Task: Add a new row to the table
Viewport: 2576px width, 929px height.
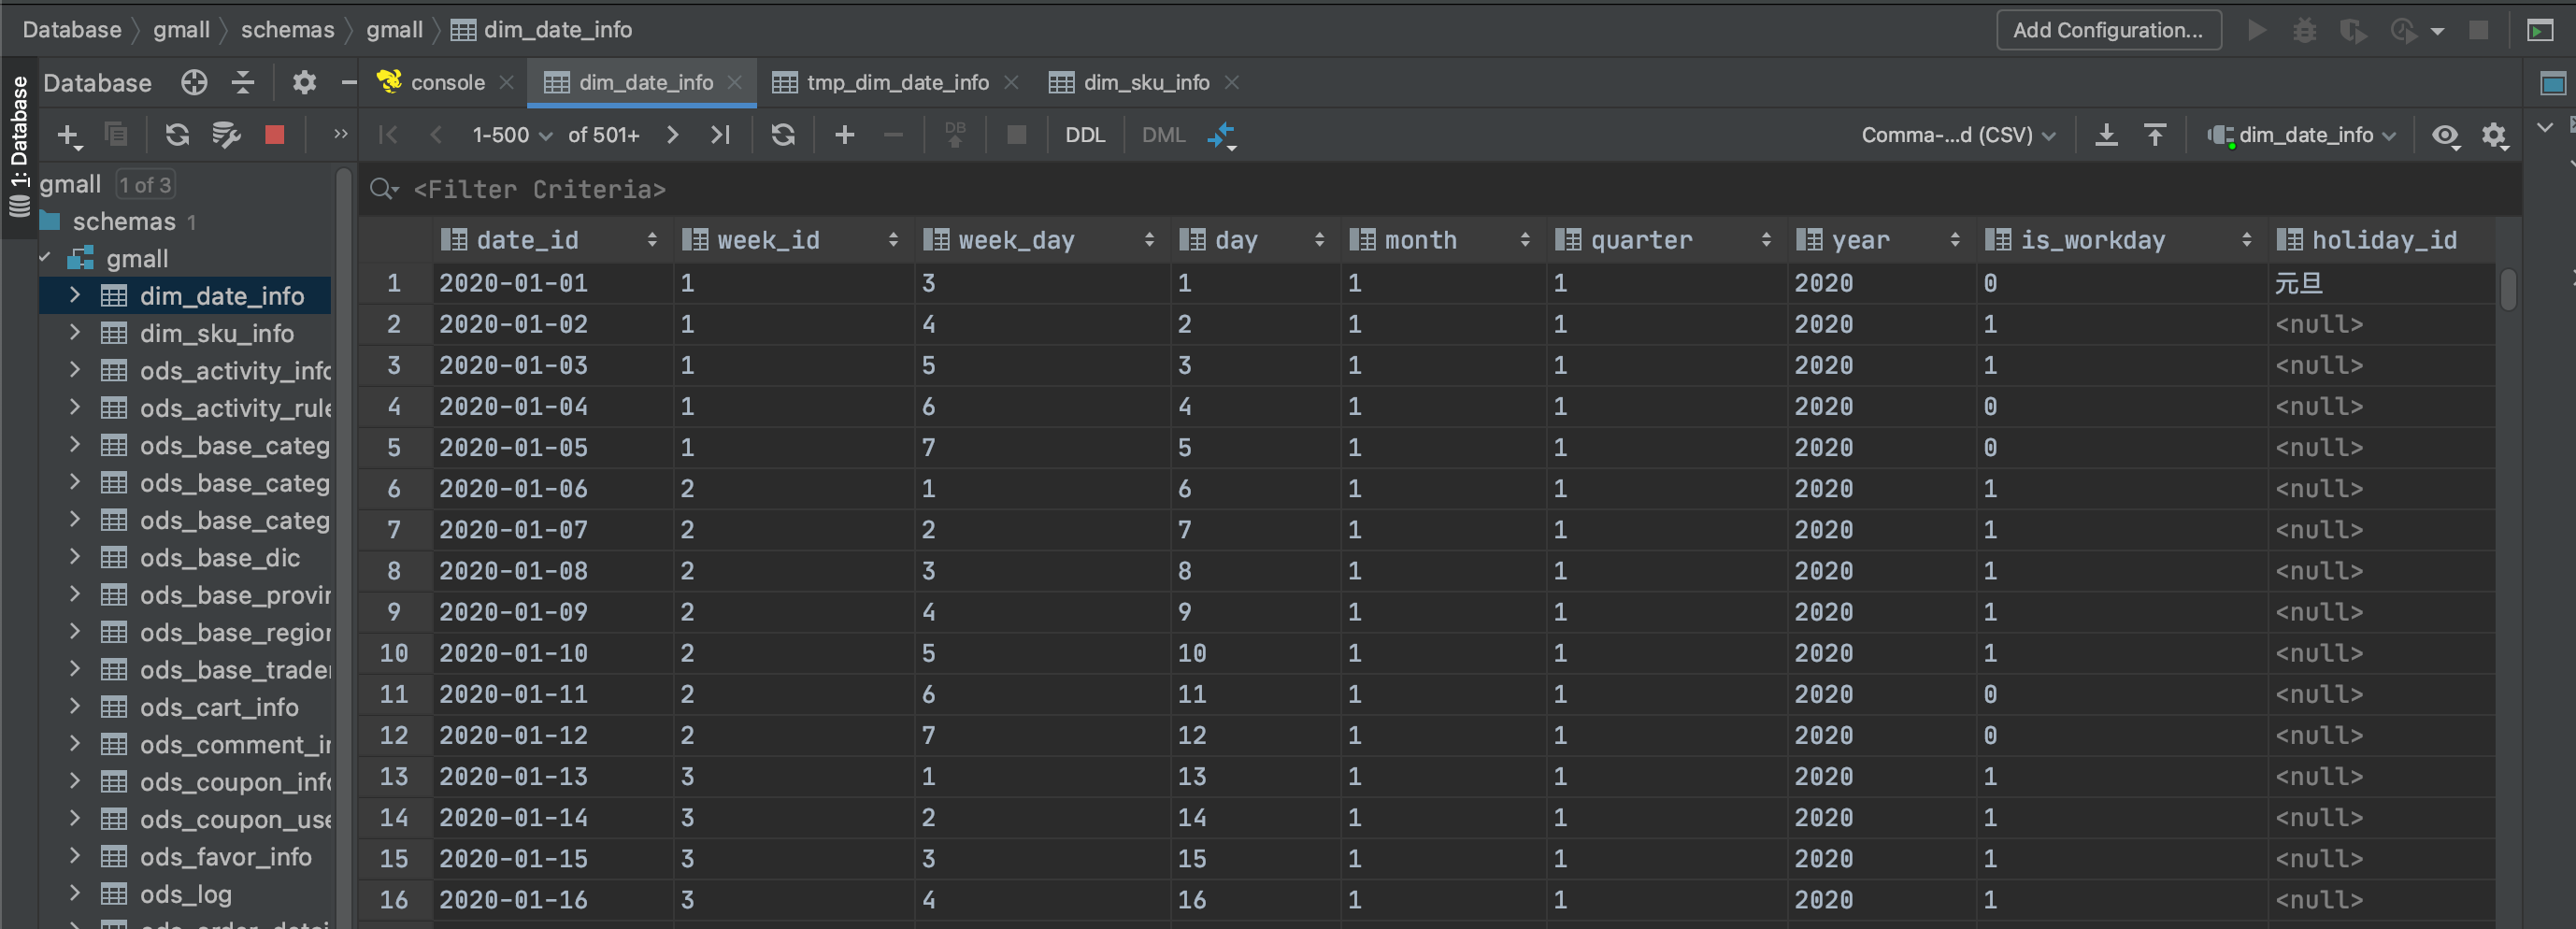Action: pyautogui.click(x=844, y=134)
